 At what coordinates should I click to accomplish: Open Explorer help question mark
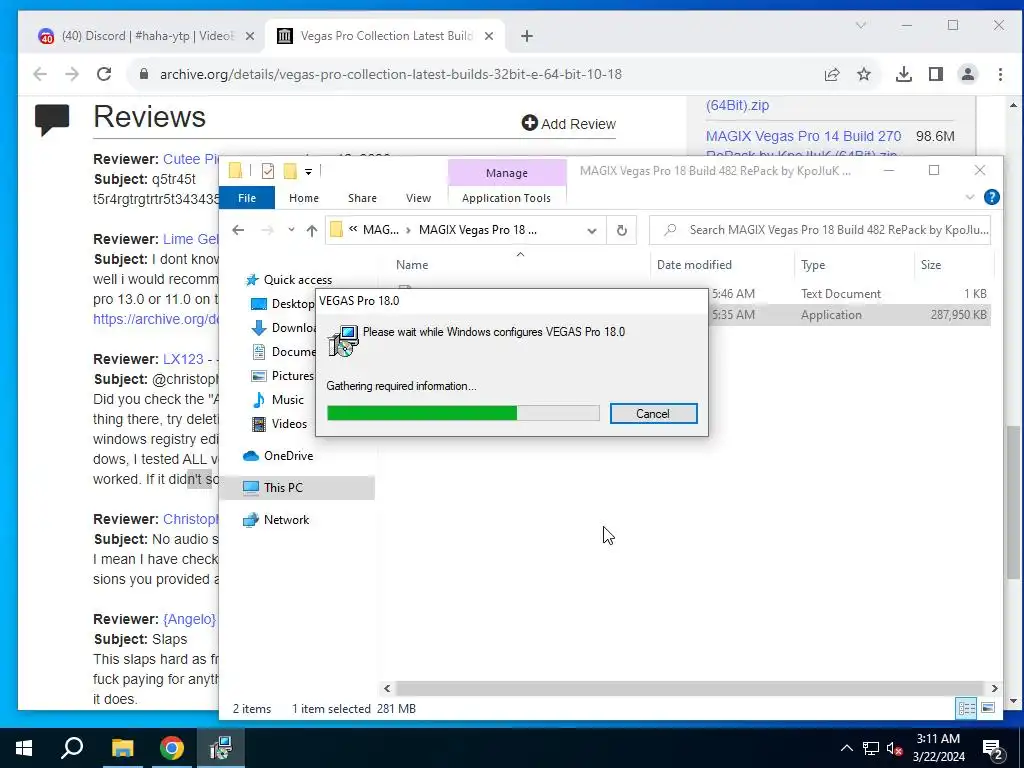[x=991, y=197]
